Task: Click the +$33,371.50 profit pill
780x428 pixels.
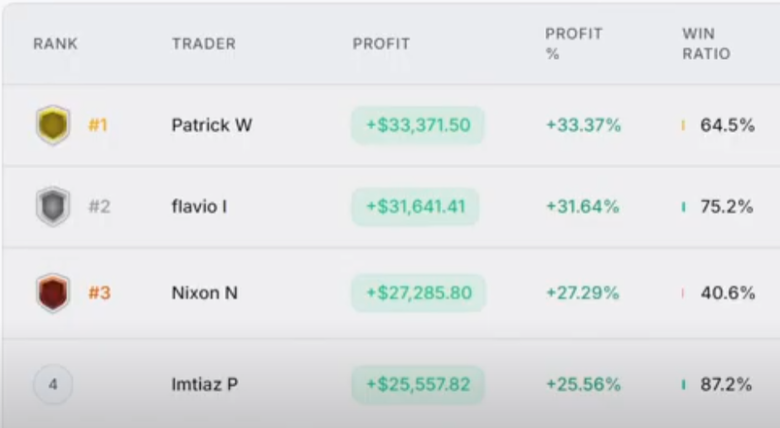Action: tap(418, 125)
